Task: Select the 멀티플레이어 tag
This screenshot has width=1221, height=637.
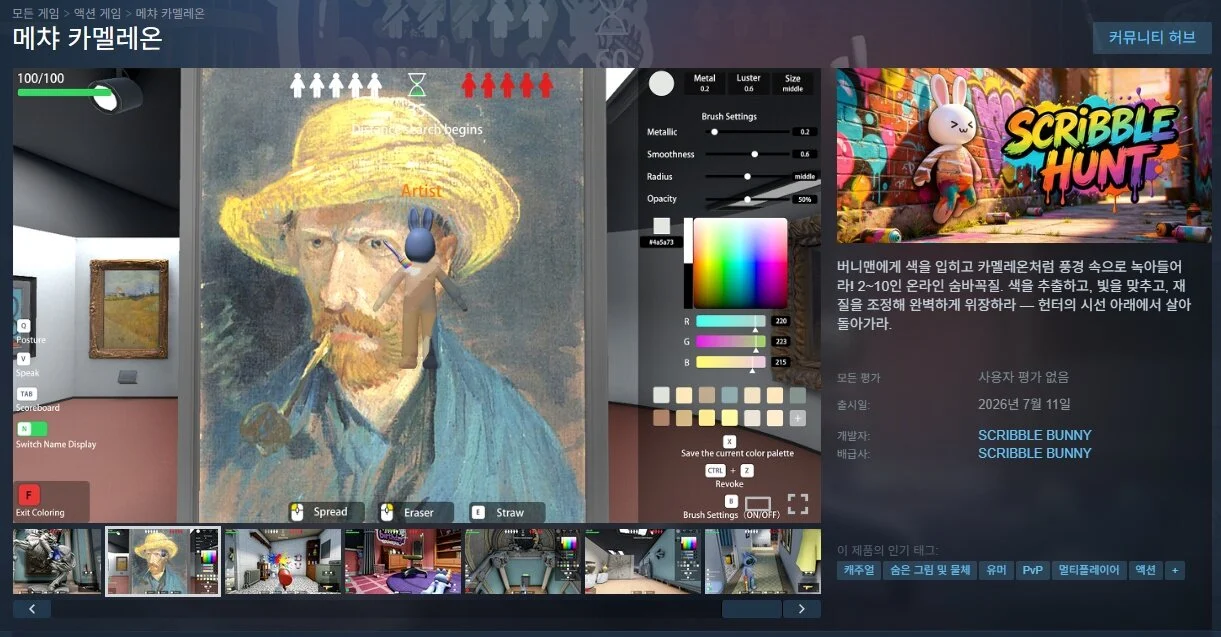Action: 1088,570
